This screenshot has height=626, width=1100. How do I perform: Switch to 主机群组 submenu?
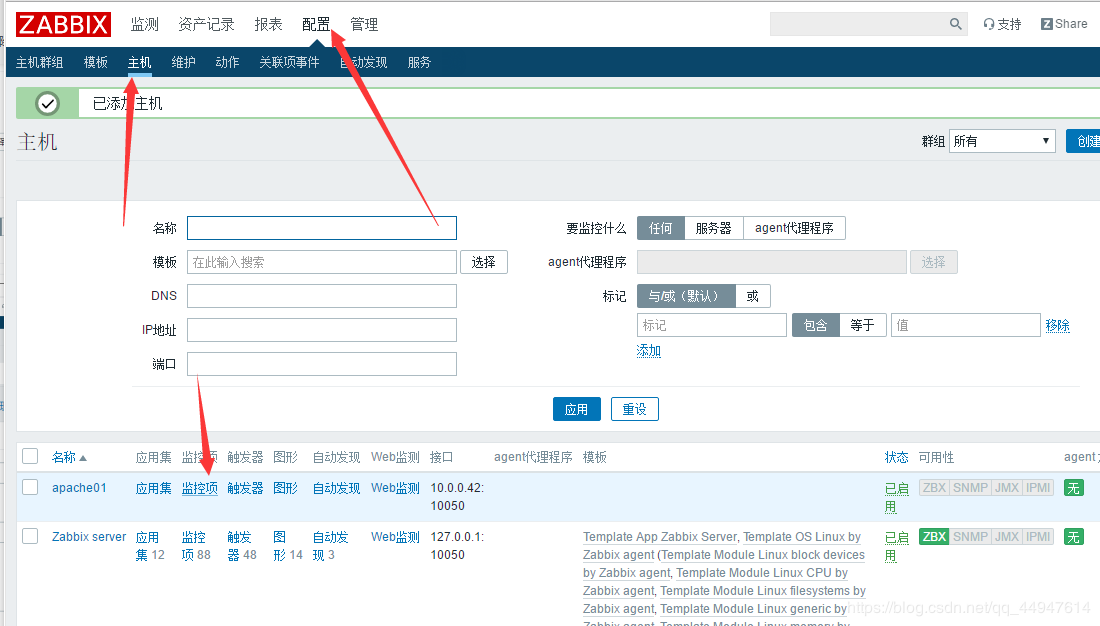pos(40,62)
